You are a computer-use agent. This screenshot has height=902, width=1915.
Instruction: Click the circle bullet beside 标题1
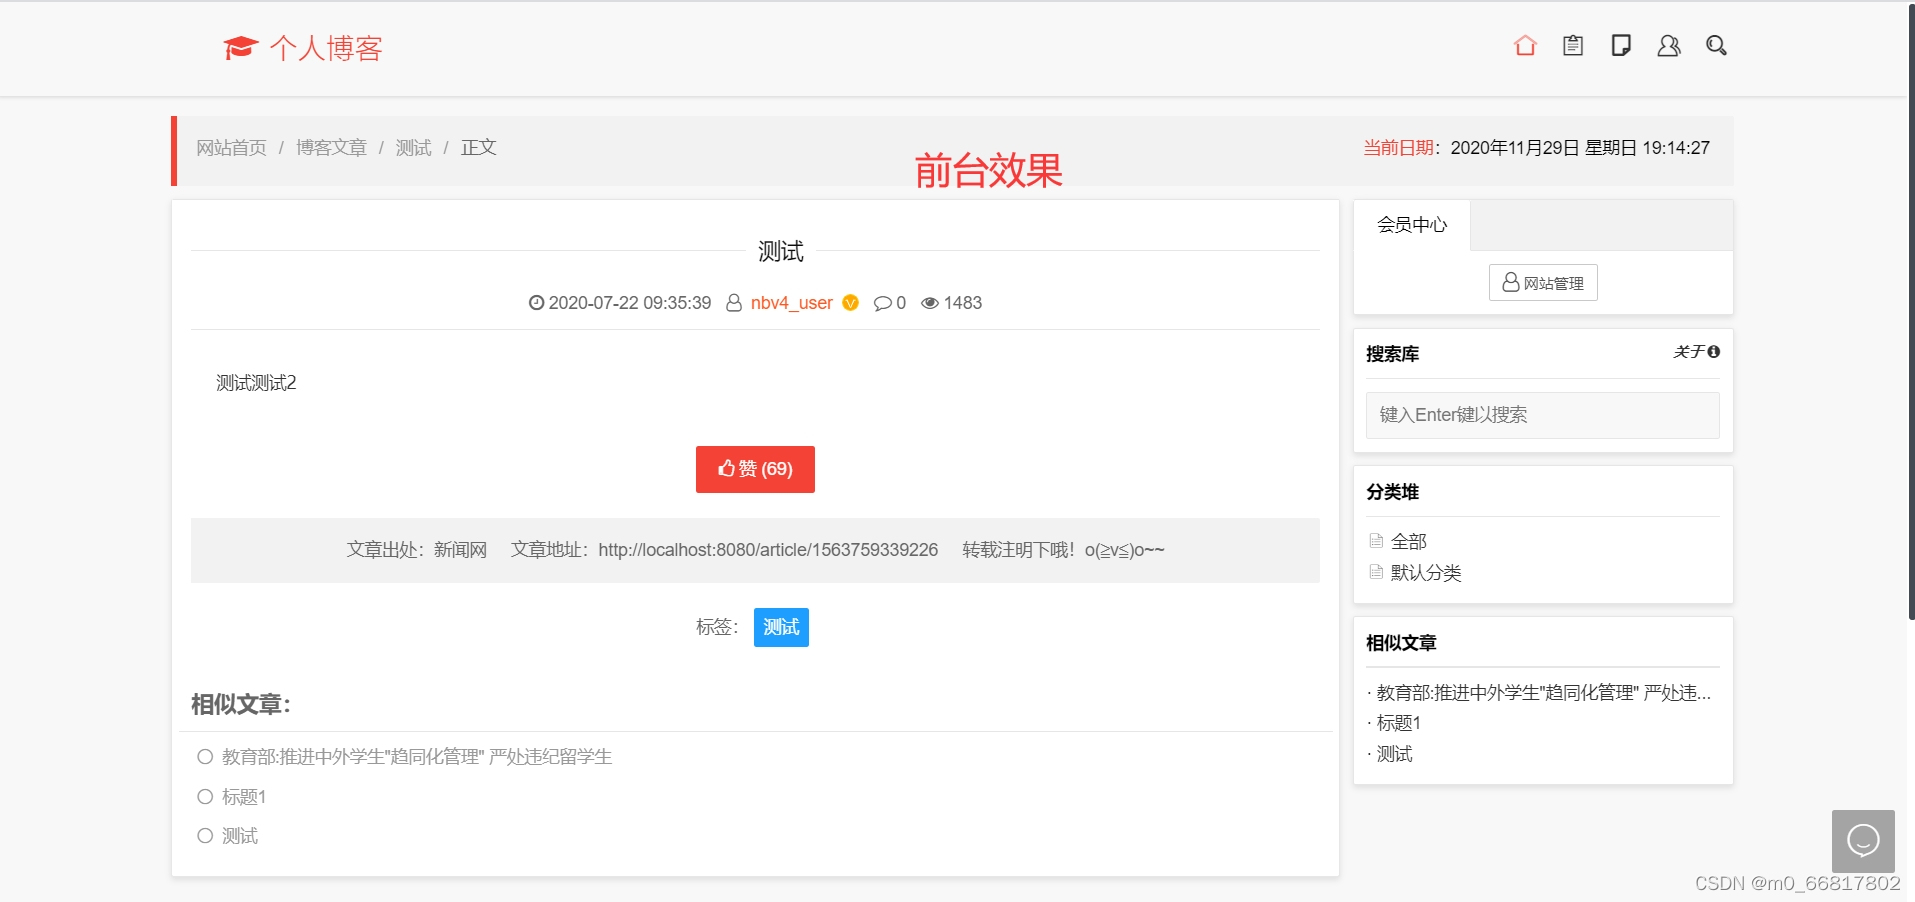[205, 797]
